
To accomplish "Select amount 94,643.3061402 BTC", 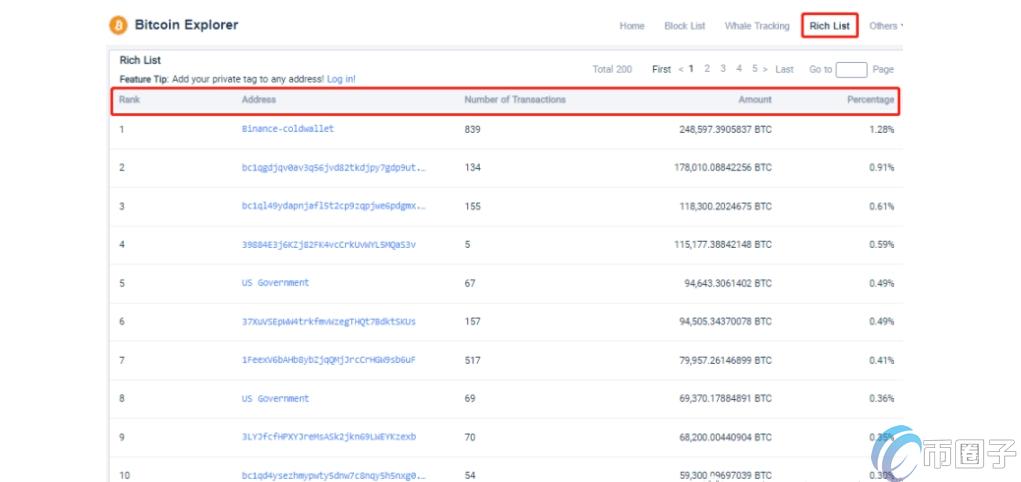I will [728, 283].
